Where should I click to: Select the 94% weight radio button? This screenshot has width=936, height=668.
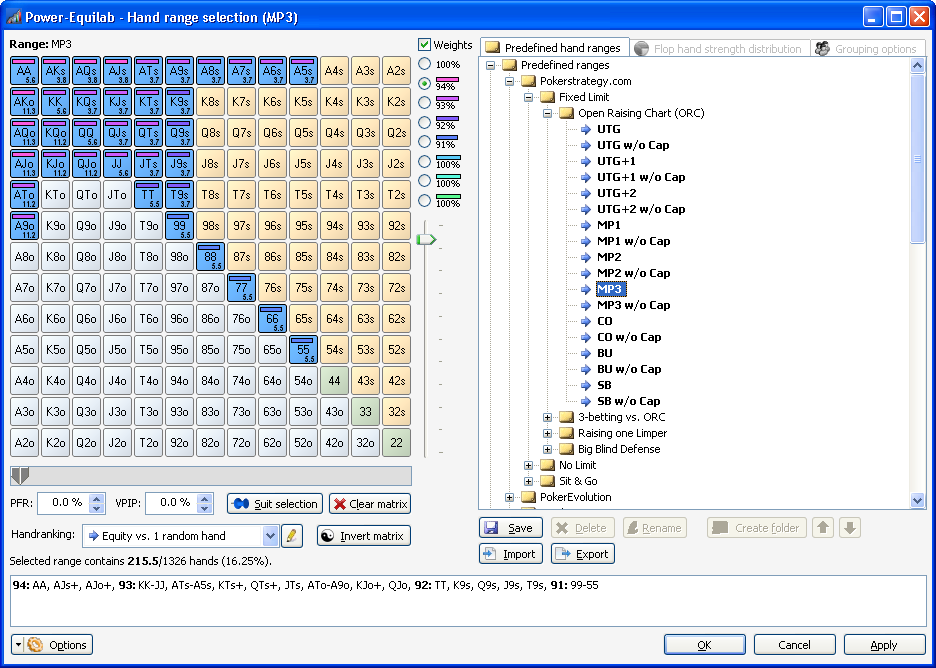pyautogui.click(x=424, y=84)
